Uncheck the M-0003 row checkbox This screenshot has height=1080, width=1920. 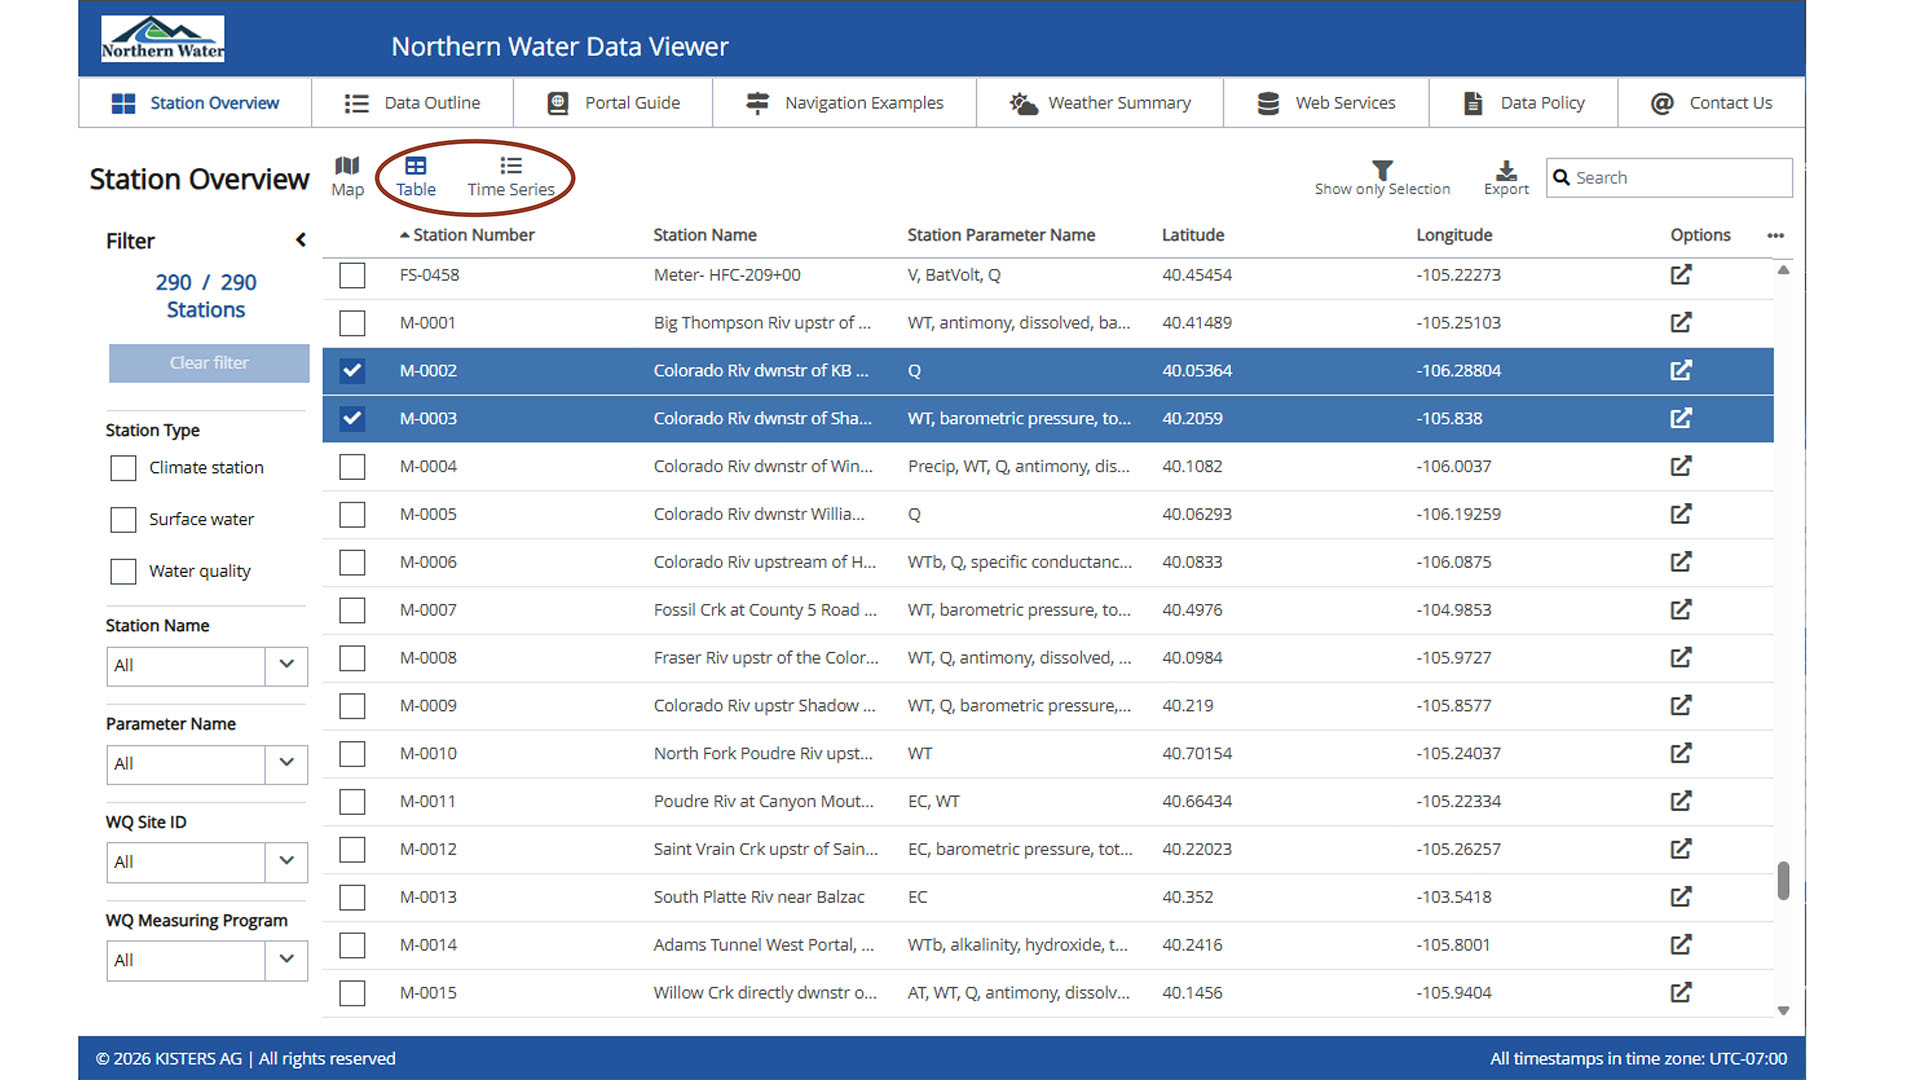click(352, 419)
